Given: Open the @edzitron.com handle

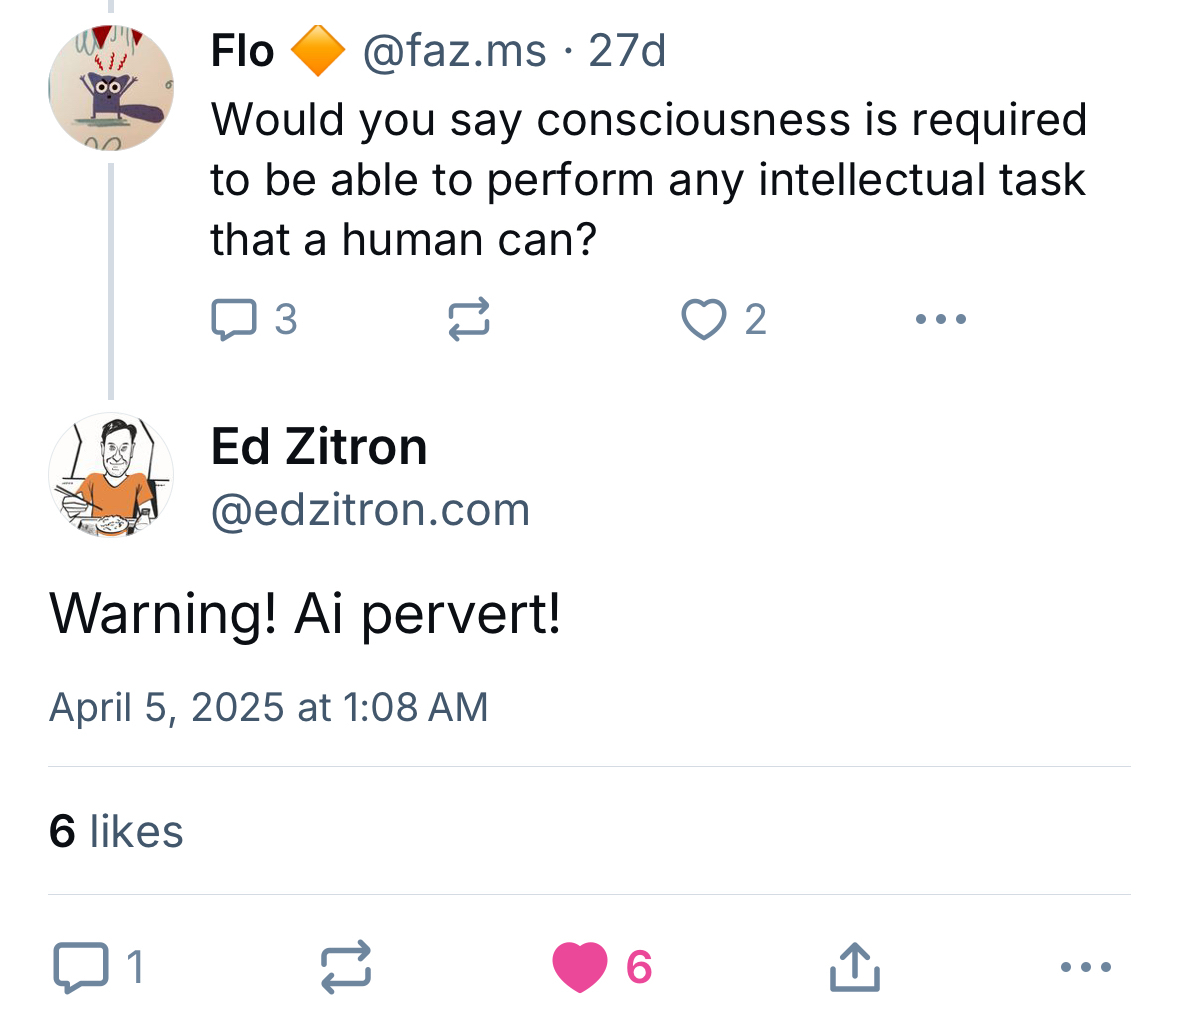Looking at the screenshot, I should pyautogui.click(x=370, y=510).
